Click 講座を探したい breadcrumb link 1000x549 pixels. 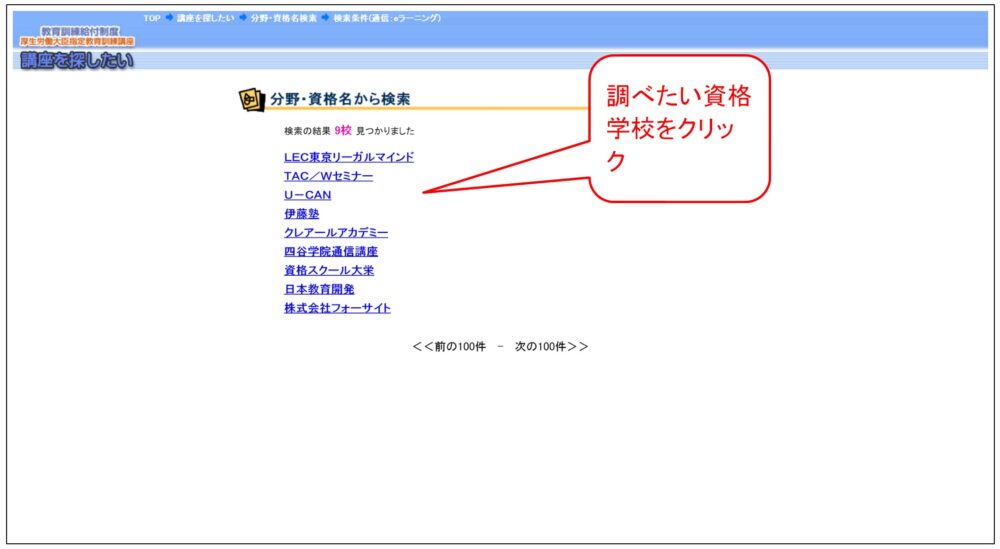[205, 18]
